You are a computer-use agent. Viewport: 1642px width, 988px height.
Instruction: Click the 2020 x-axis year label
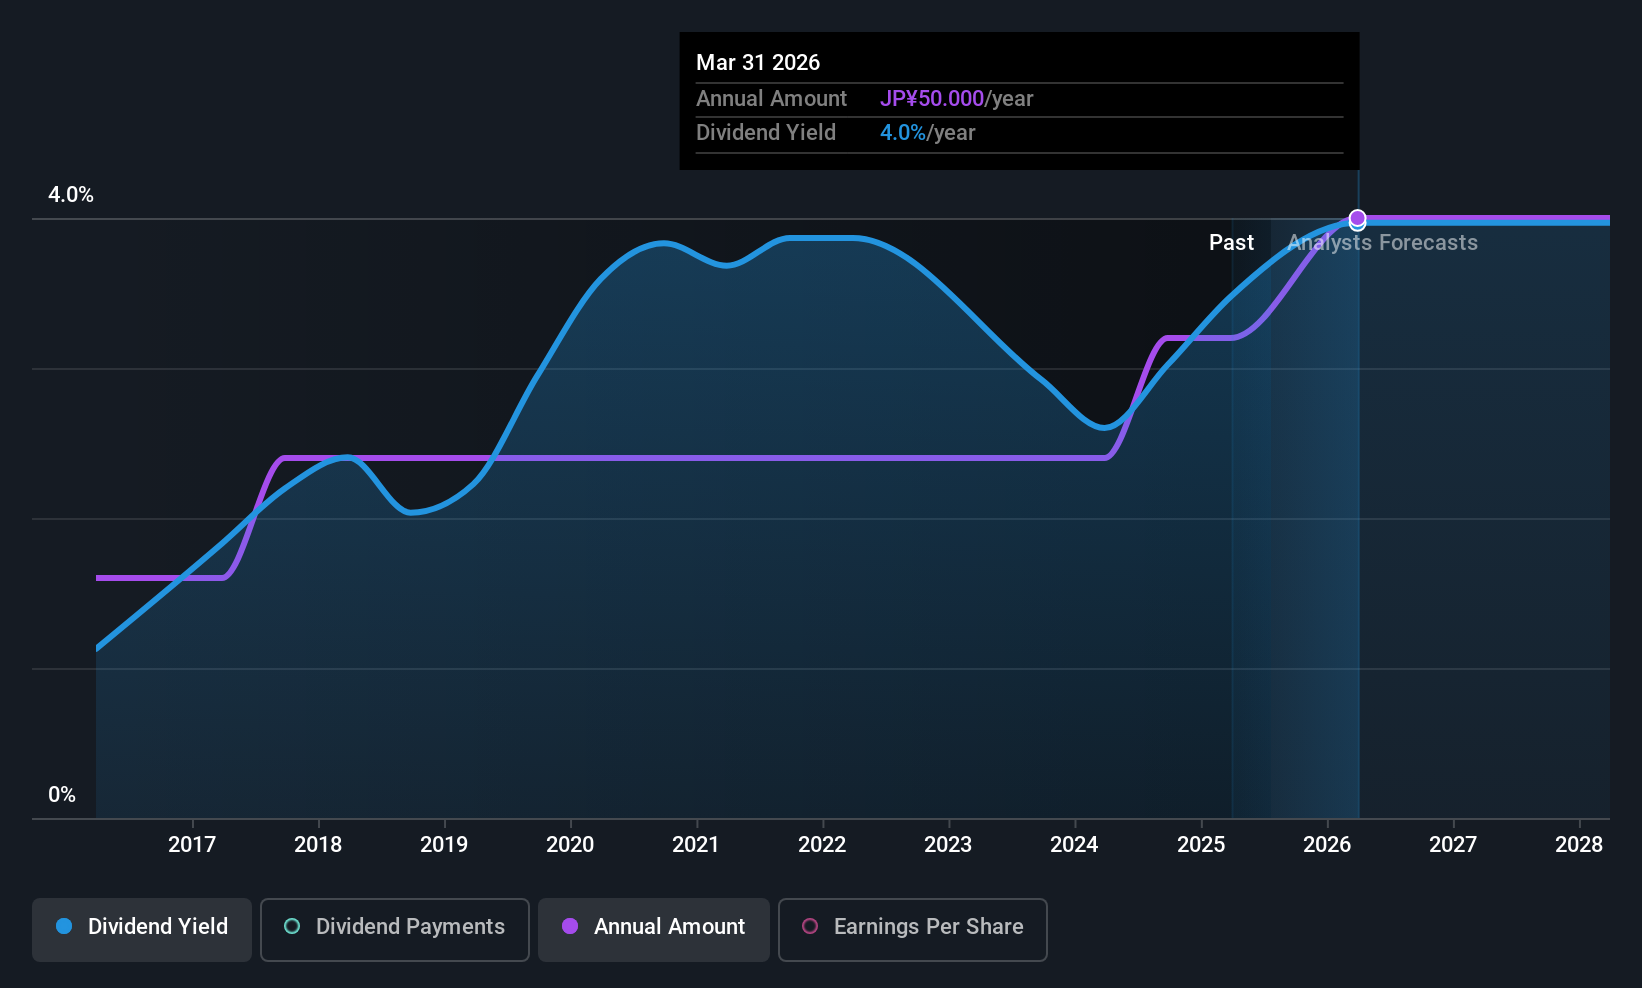click(570, 845)
